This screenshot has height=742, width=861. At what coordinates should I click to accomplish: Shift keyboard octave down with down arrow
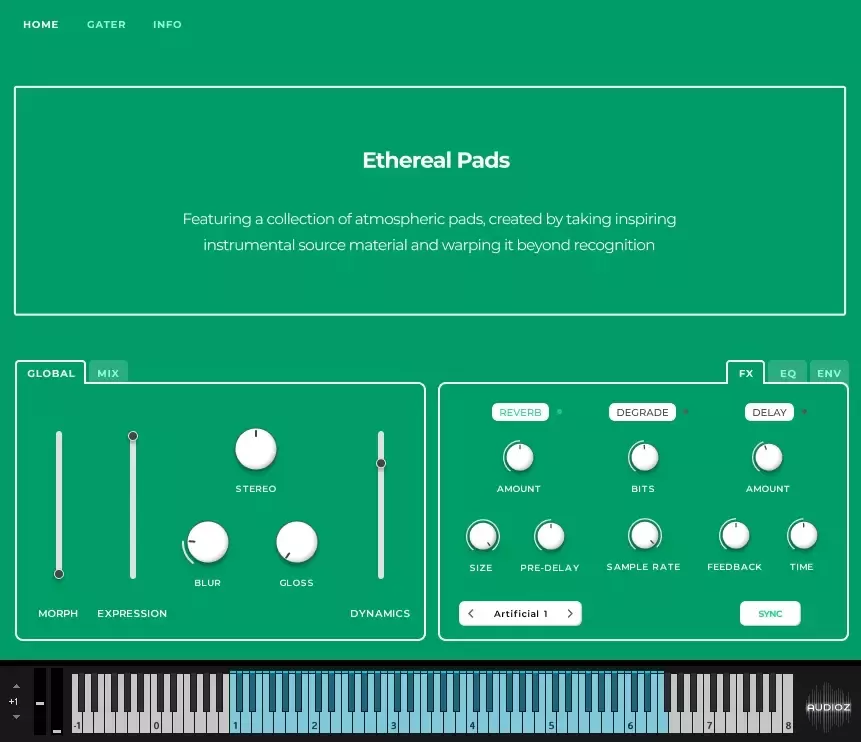click(x=16, y=717)
